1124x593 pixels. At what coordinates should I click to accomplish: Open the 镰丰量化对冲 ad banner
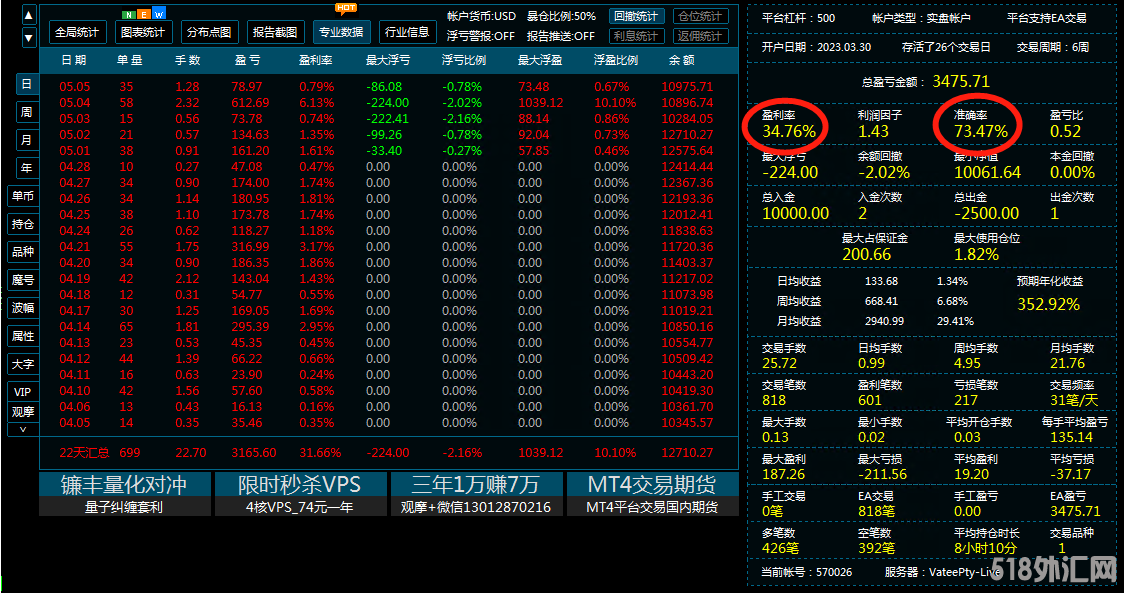(125, 493)
